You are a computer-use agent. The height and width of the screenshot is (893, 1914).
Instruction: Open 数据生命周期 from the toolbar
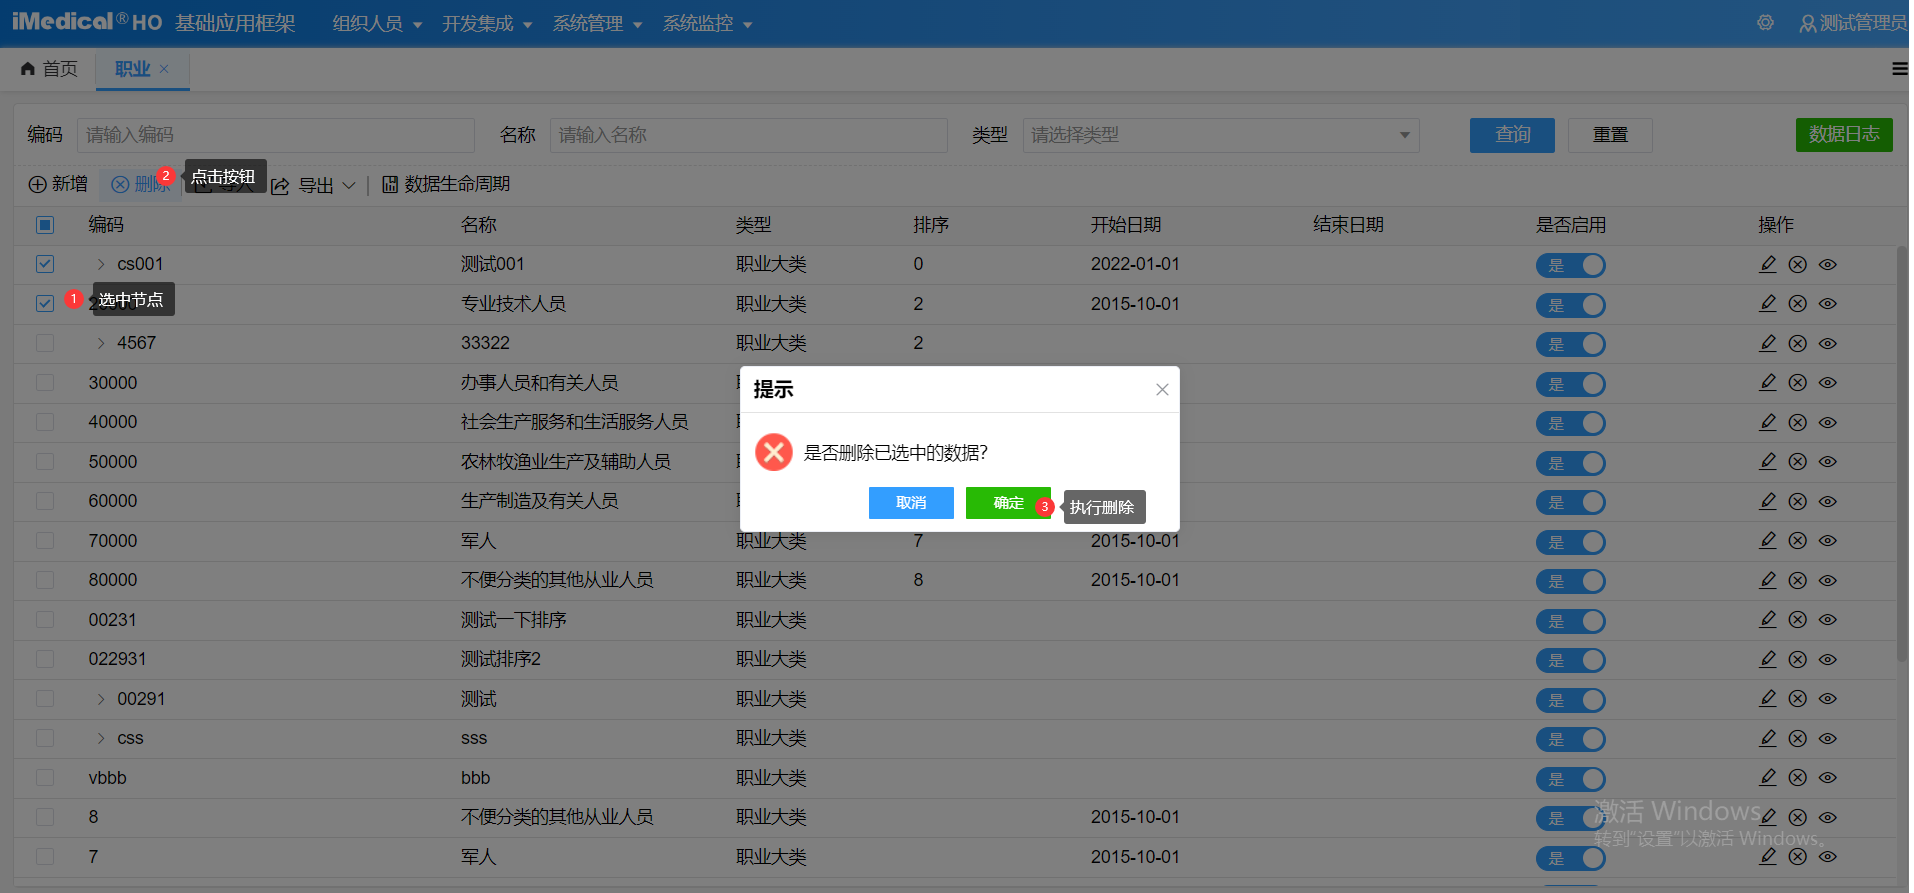point(446,185)
